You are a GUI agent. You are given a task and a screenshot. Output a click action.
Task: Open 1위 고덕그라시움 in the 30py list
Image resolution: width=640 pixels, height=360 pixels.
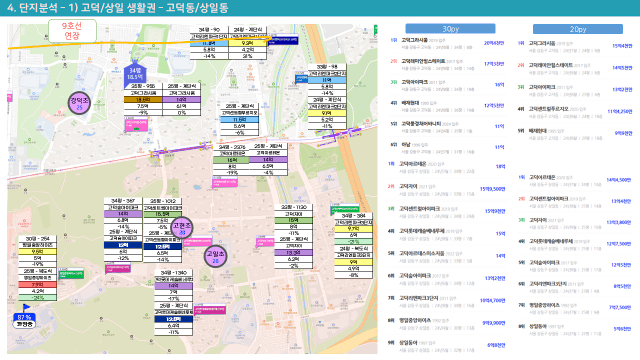coord(447,43)
